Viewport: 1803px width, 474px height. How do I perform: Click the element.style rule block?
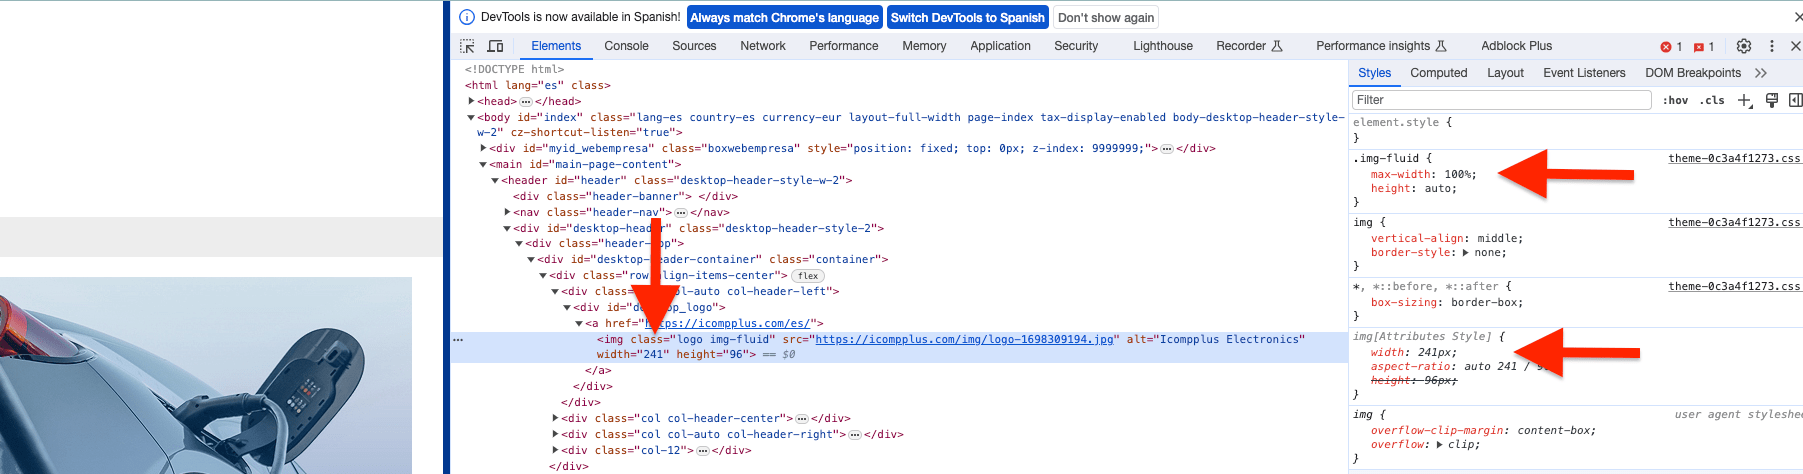[x=1575, y=130]
